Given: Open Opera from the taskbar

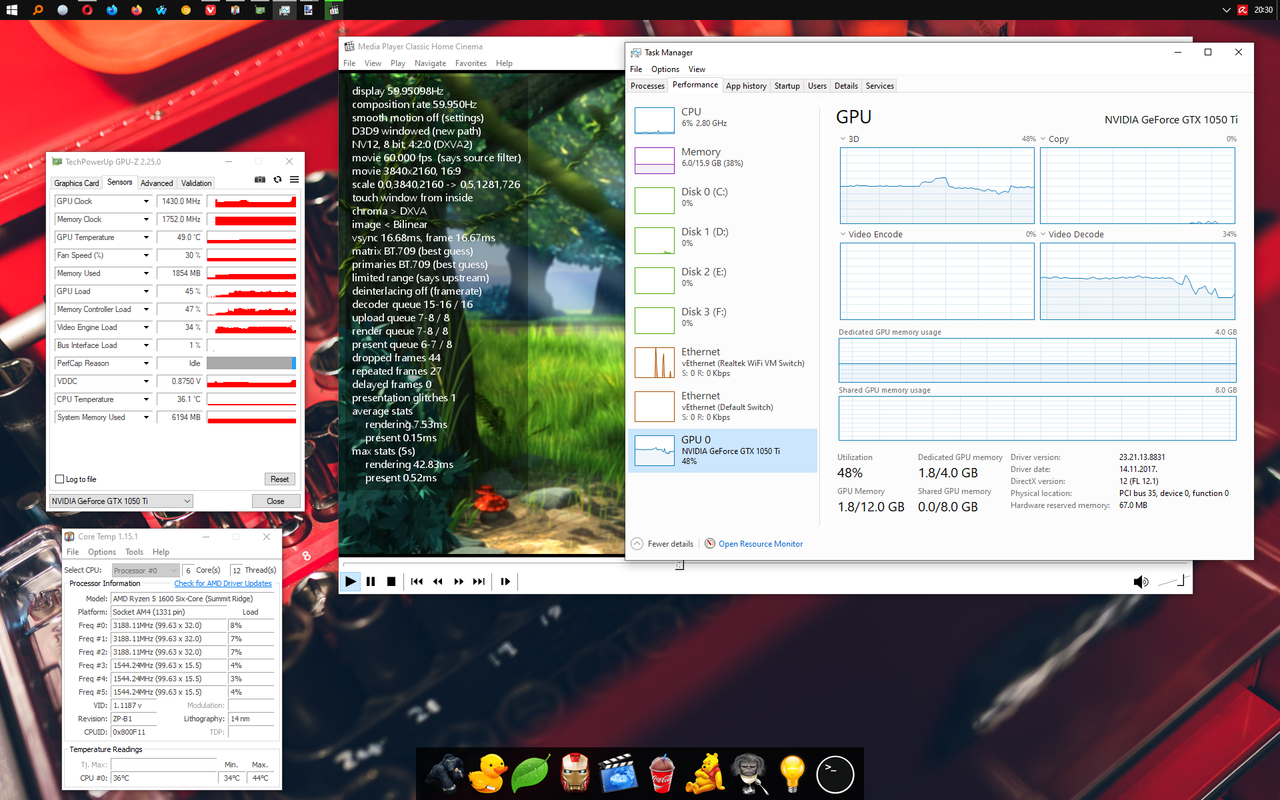Looking at the screenshot, I should pyautogui.click(x=87, y=10).
